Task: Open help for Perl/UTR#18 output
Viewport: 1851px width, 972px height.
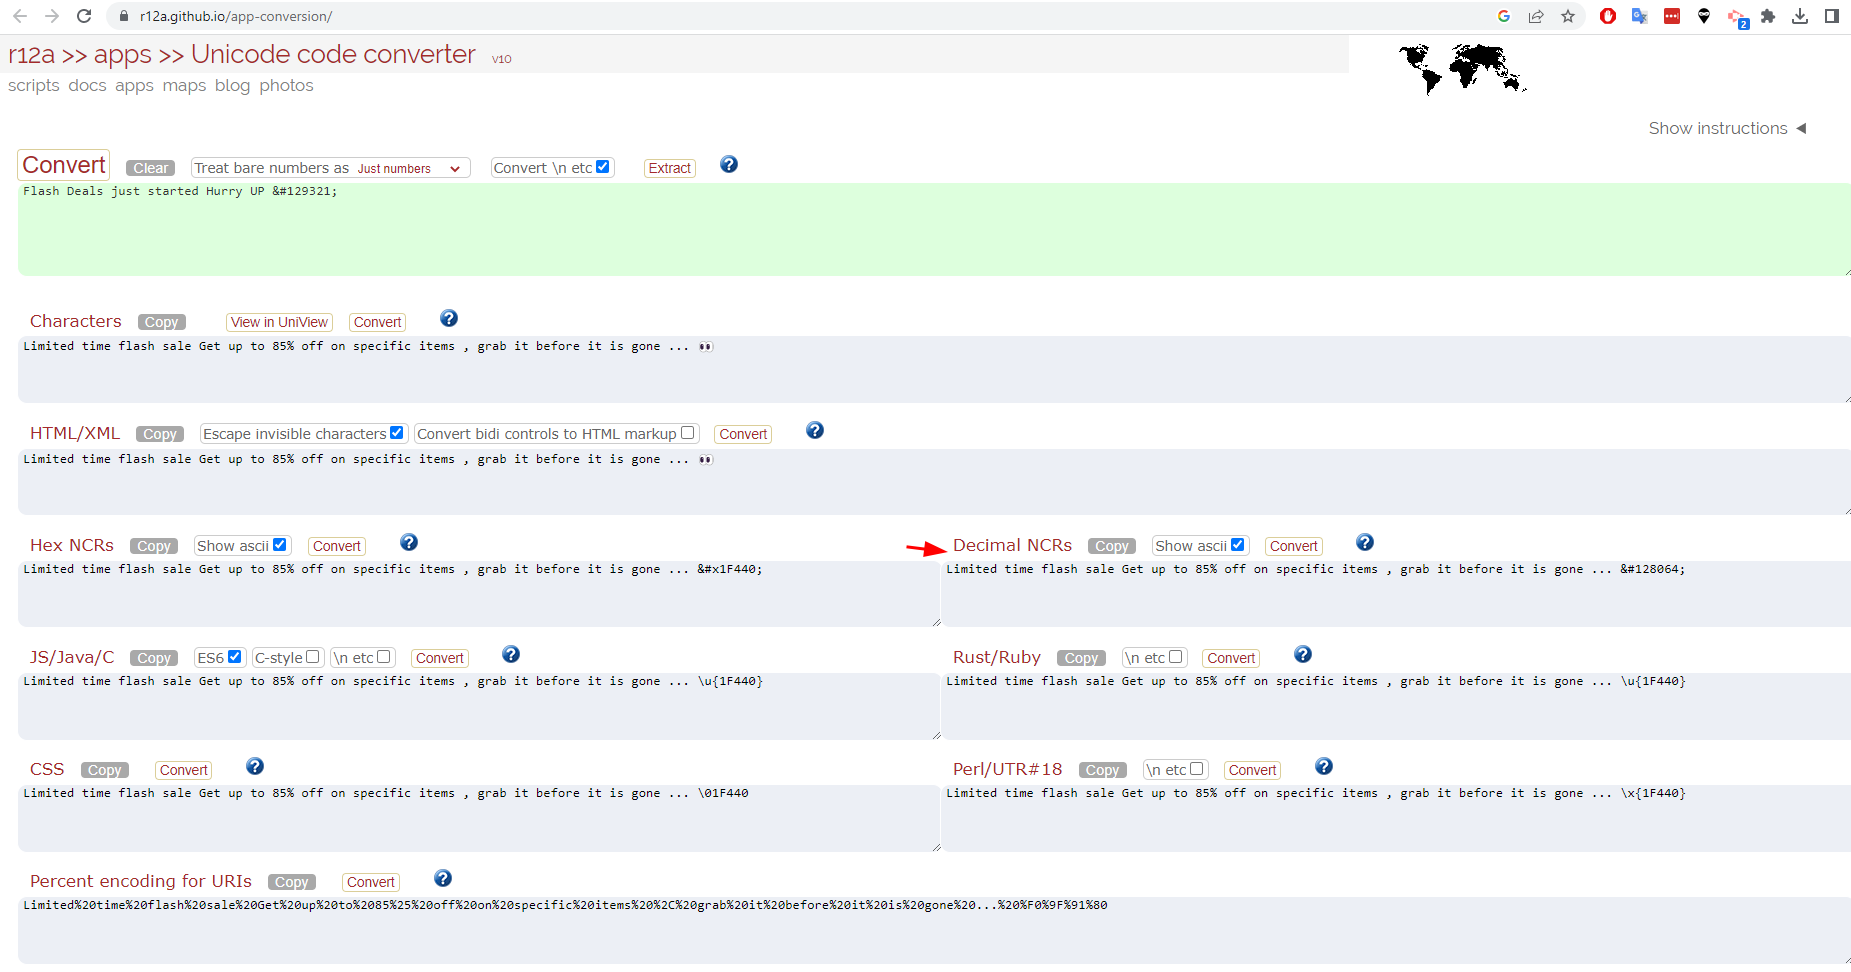Action: pyautogui.click(x=1323, y=766)
